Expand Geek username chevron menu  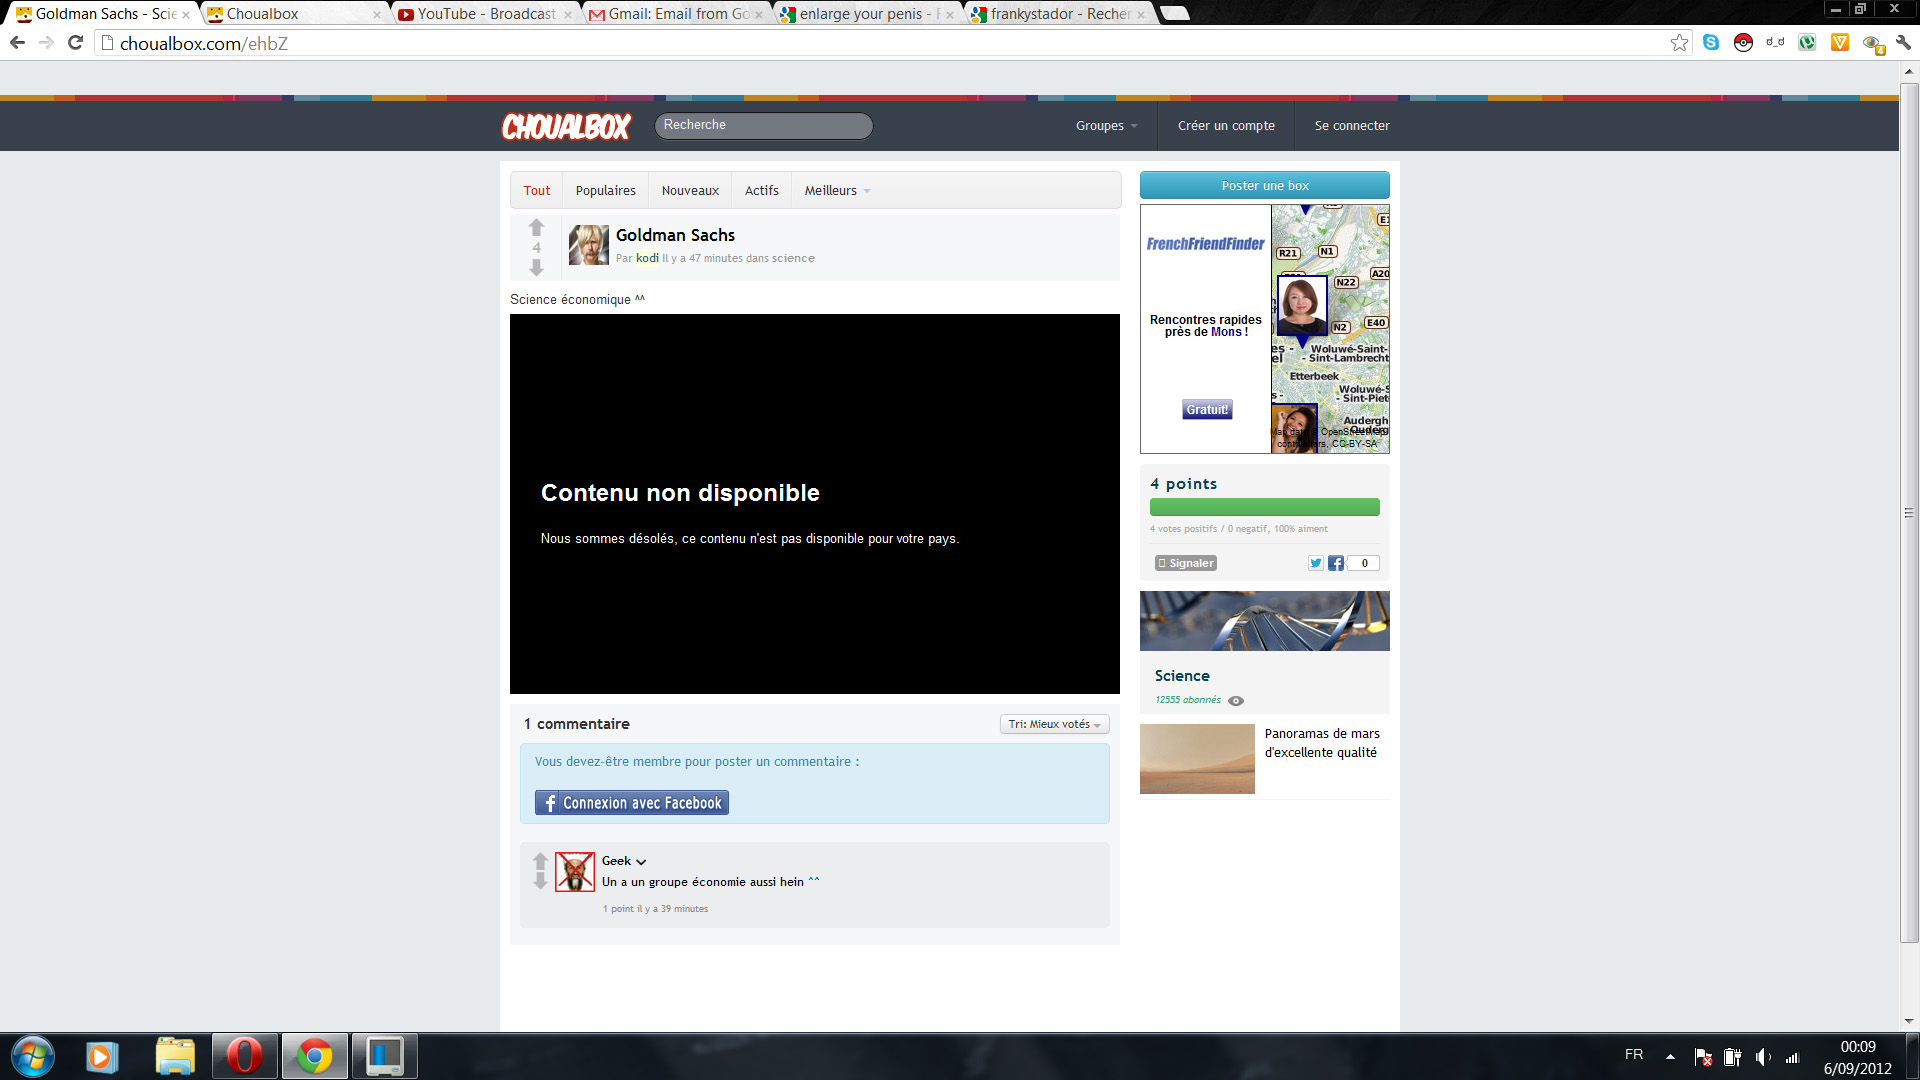641,862
